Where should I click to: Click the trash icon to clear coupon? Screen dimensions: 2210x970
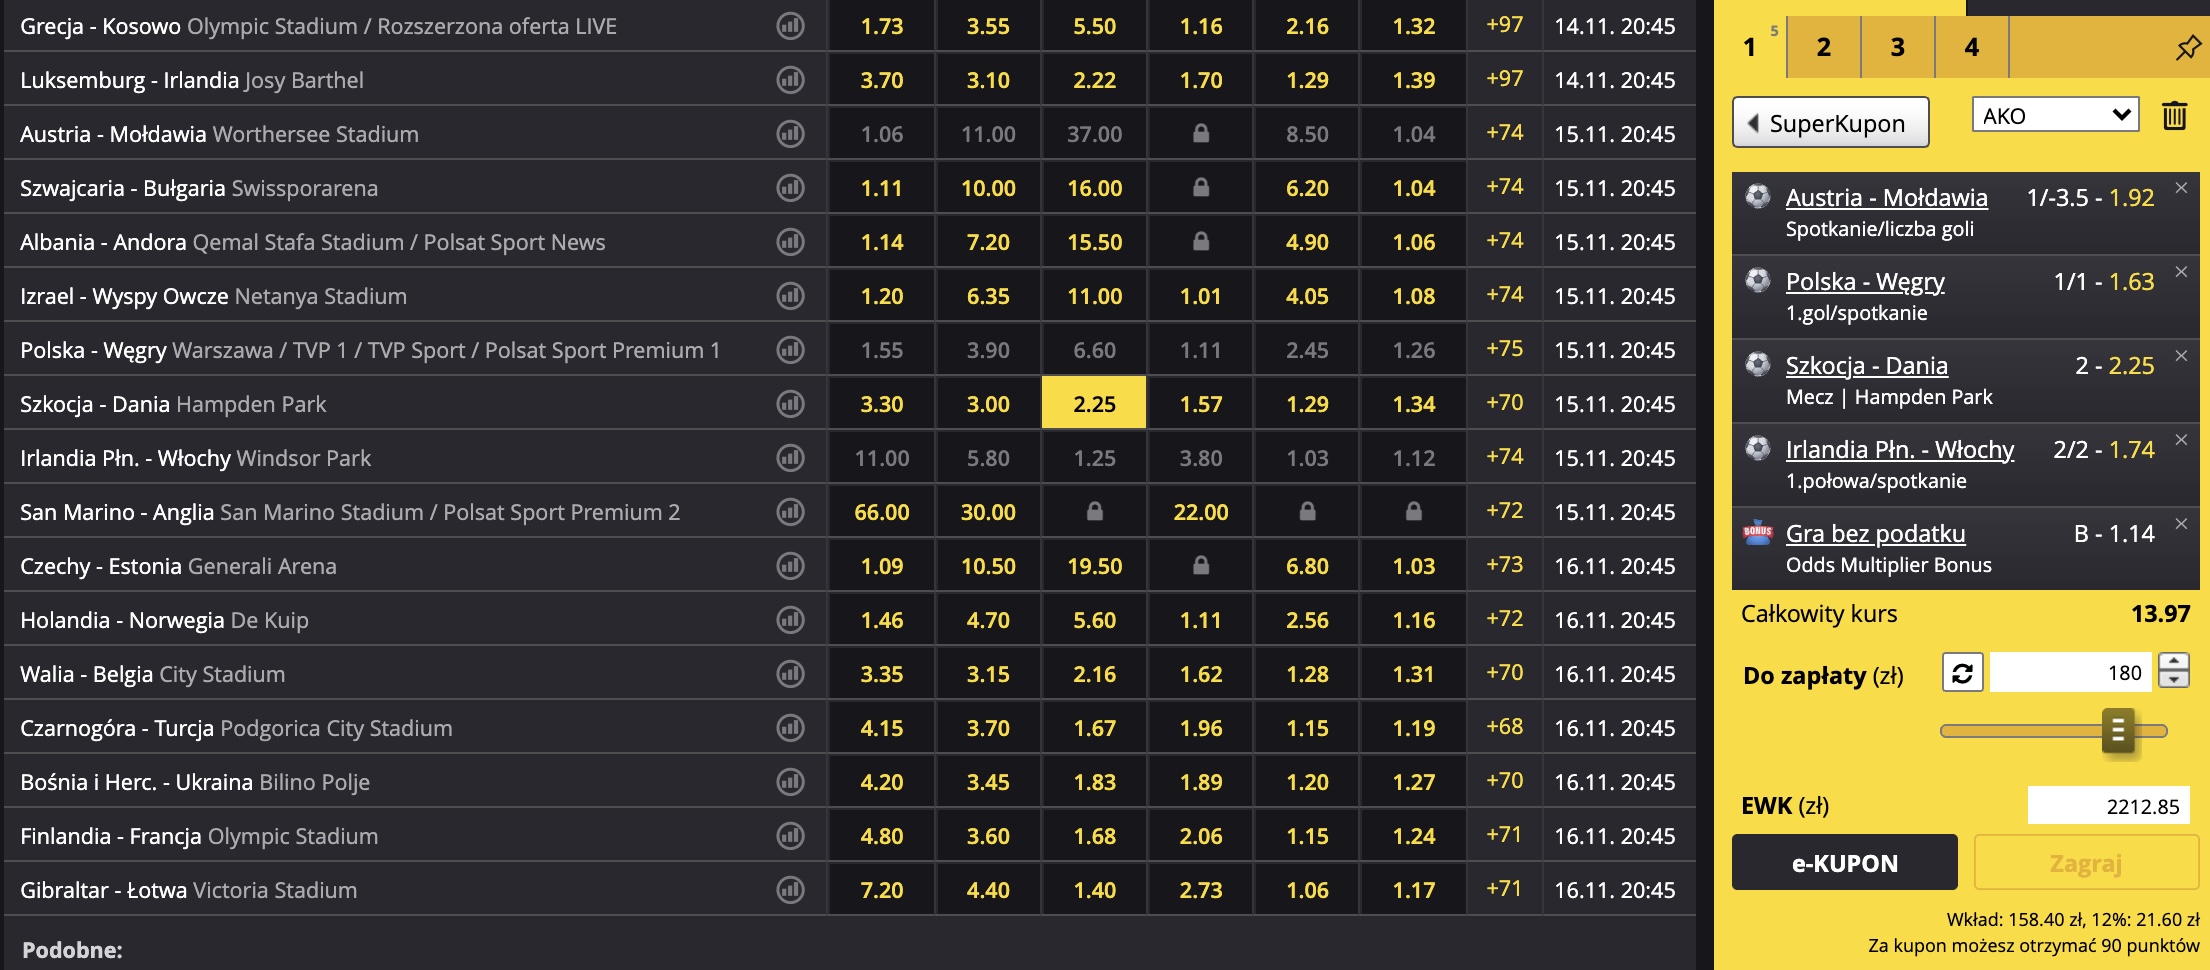(2174, 116)
